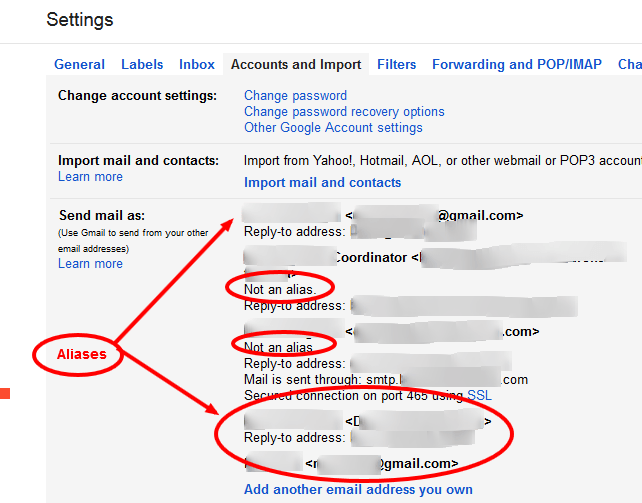Open Change password recovery options

[x=344, y=112]
